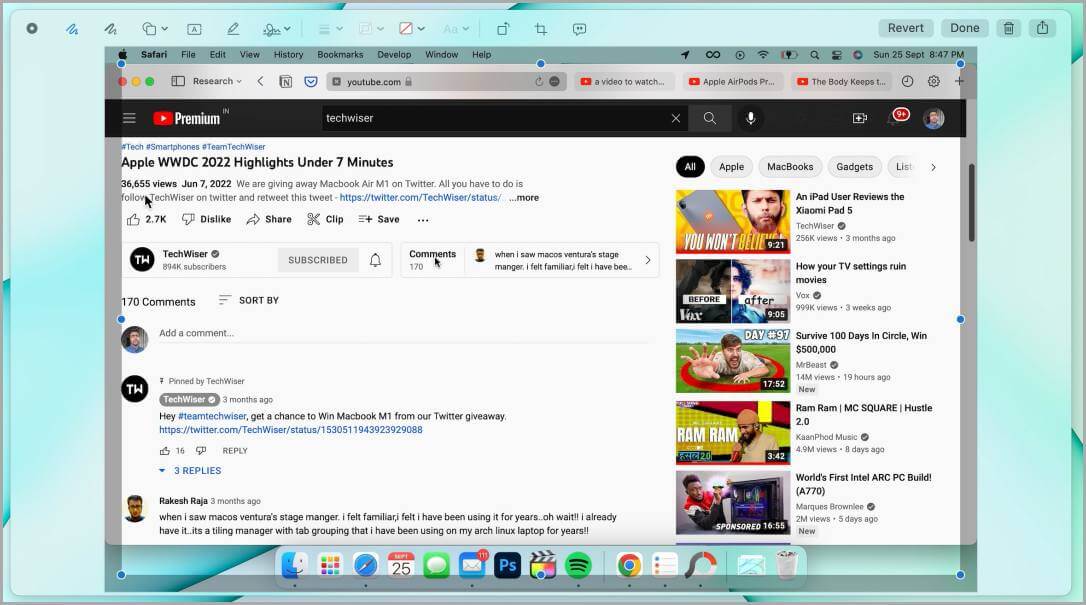Screen dimensions: 1086x605
Task: Click the Share button under the video
Action: coord(269,219)
